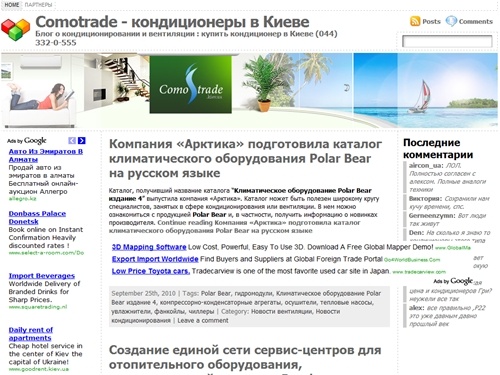The image size is (500, 375).
Task: Open the 3D Mapping Software ad link
Action: pos(149,247)
